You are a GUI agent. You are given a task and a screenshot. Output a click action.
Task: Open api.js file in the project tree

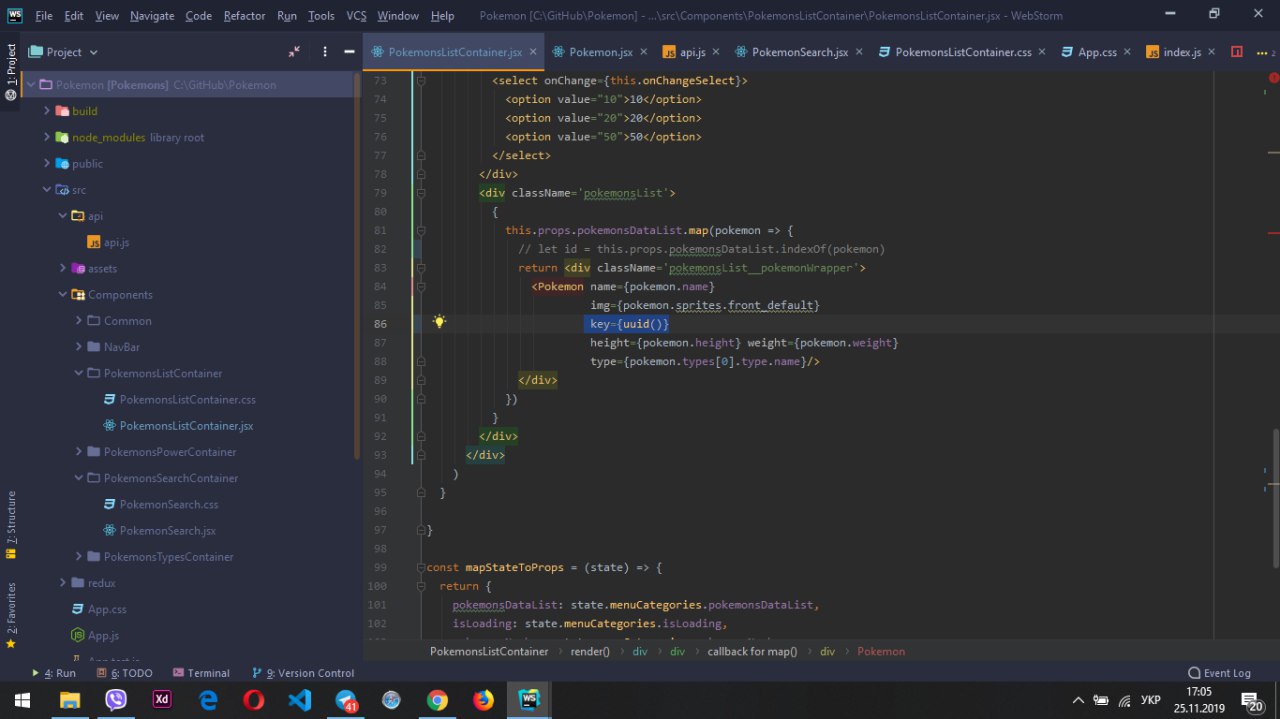click(116, 242)
